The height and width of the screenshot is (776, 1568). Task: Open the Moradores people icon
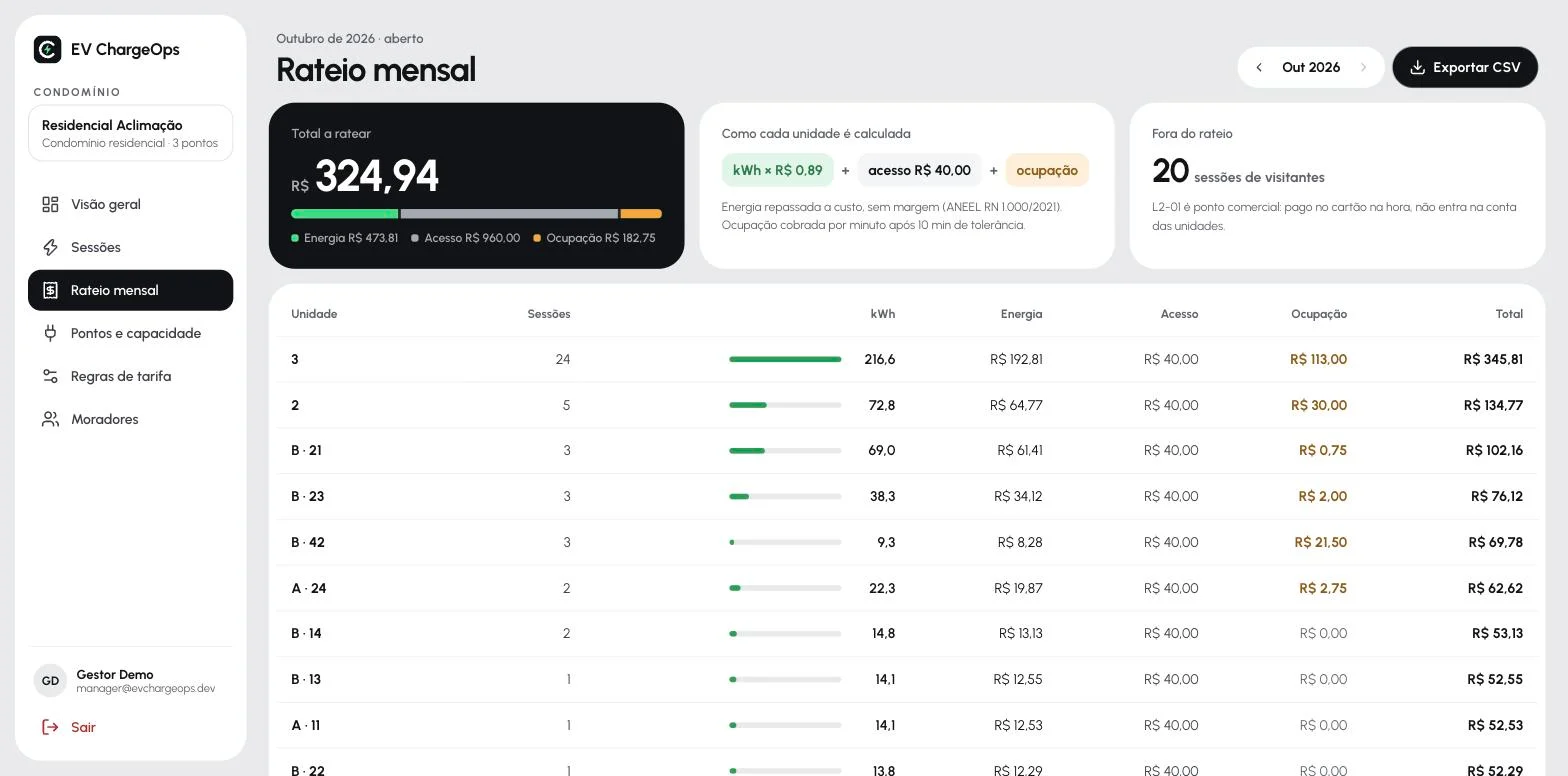(x=50, y=419)
